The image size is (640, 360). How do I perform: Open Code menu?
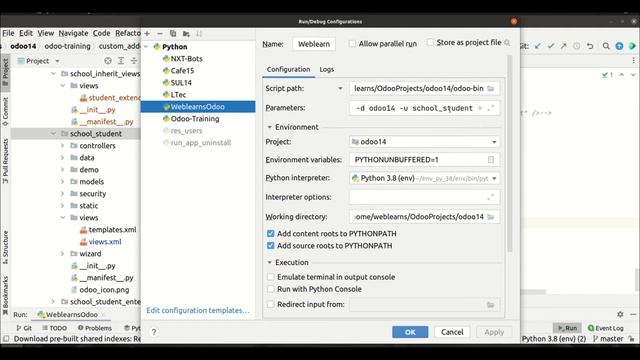click(x=101, y=33)
